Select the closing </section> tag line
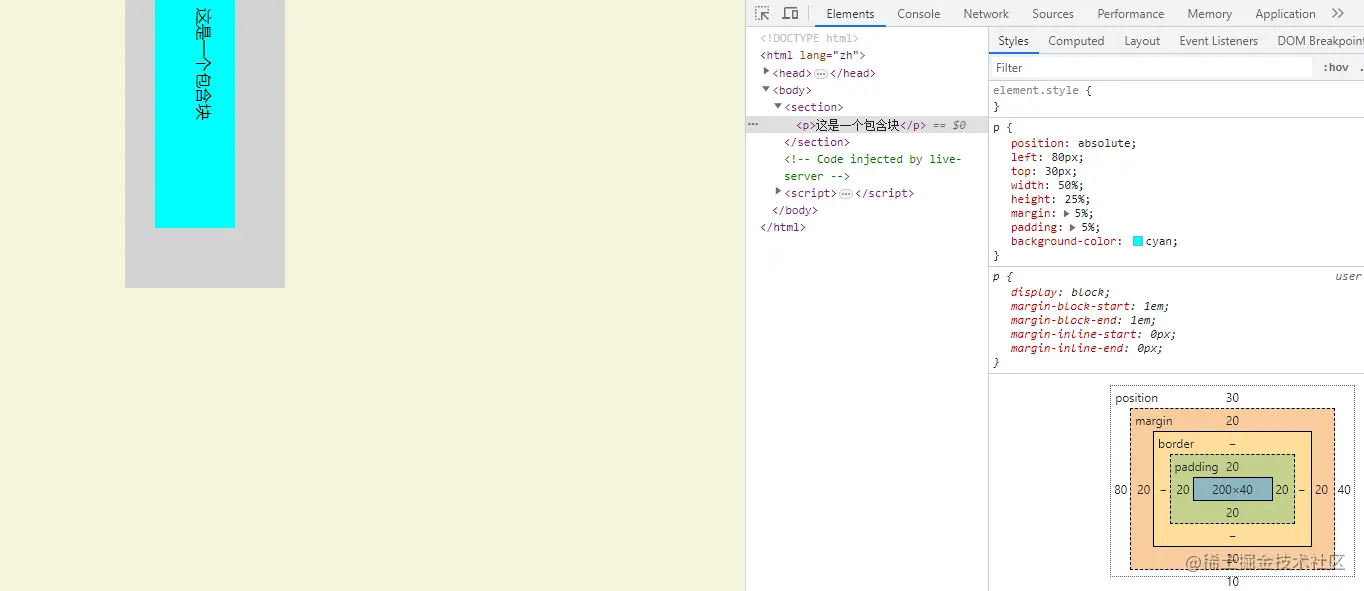 click(817, 142)
